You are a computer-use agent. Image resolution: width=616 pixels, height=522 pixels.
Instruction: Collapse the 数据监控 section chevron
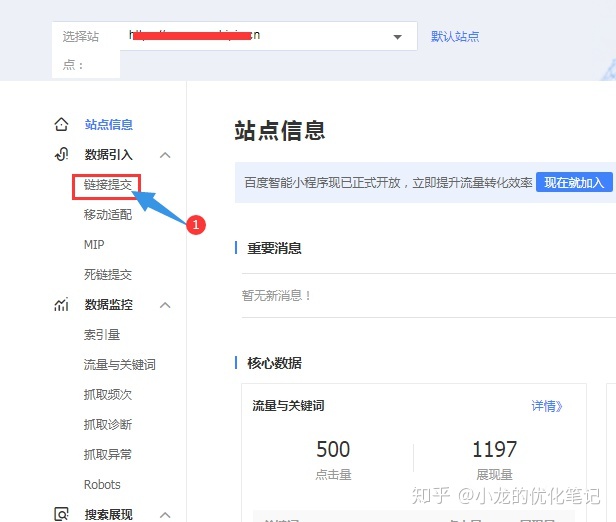(x=165, y=305)
